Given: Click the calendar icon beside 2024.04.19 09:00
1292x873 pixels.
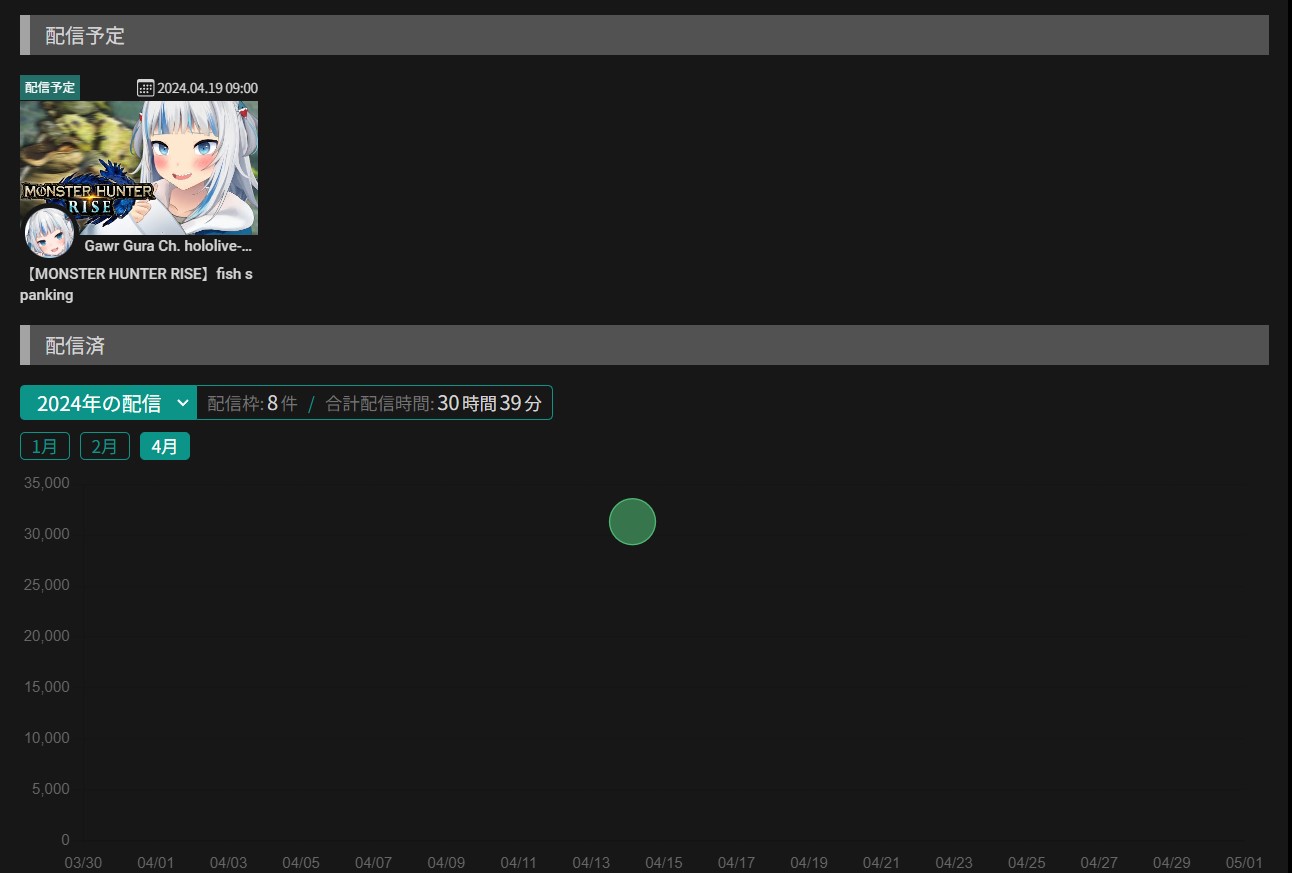Looking at the screenshot, I should [x=145, y=88].
